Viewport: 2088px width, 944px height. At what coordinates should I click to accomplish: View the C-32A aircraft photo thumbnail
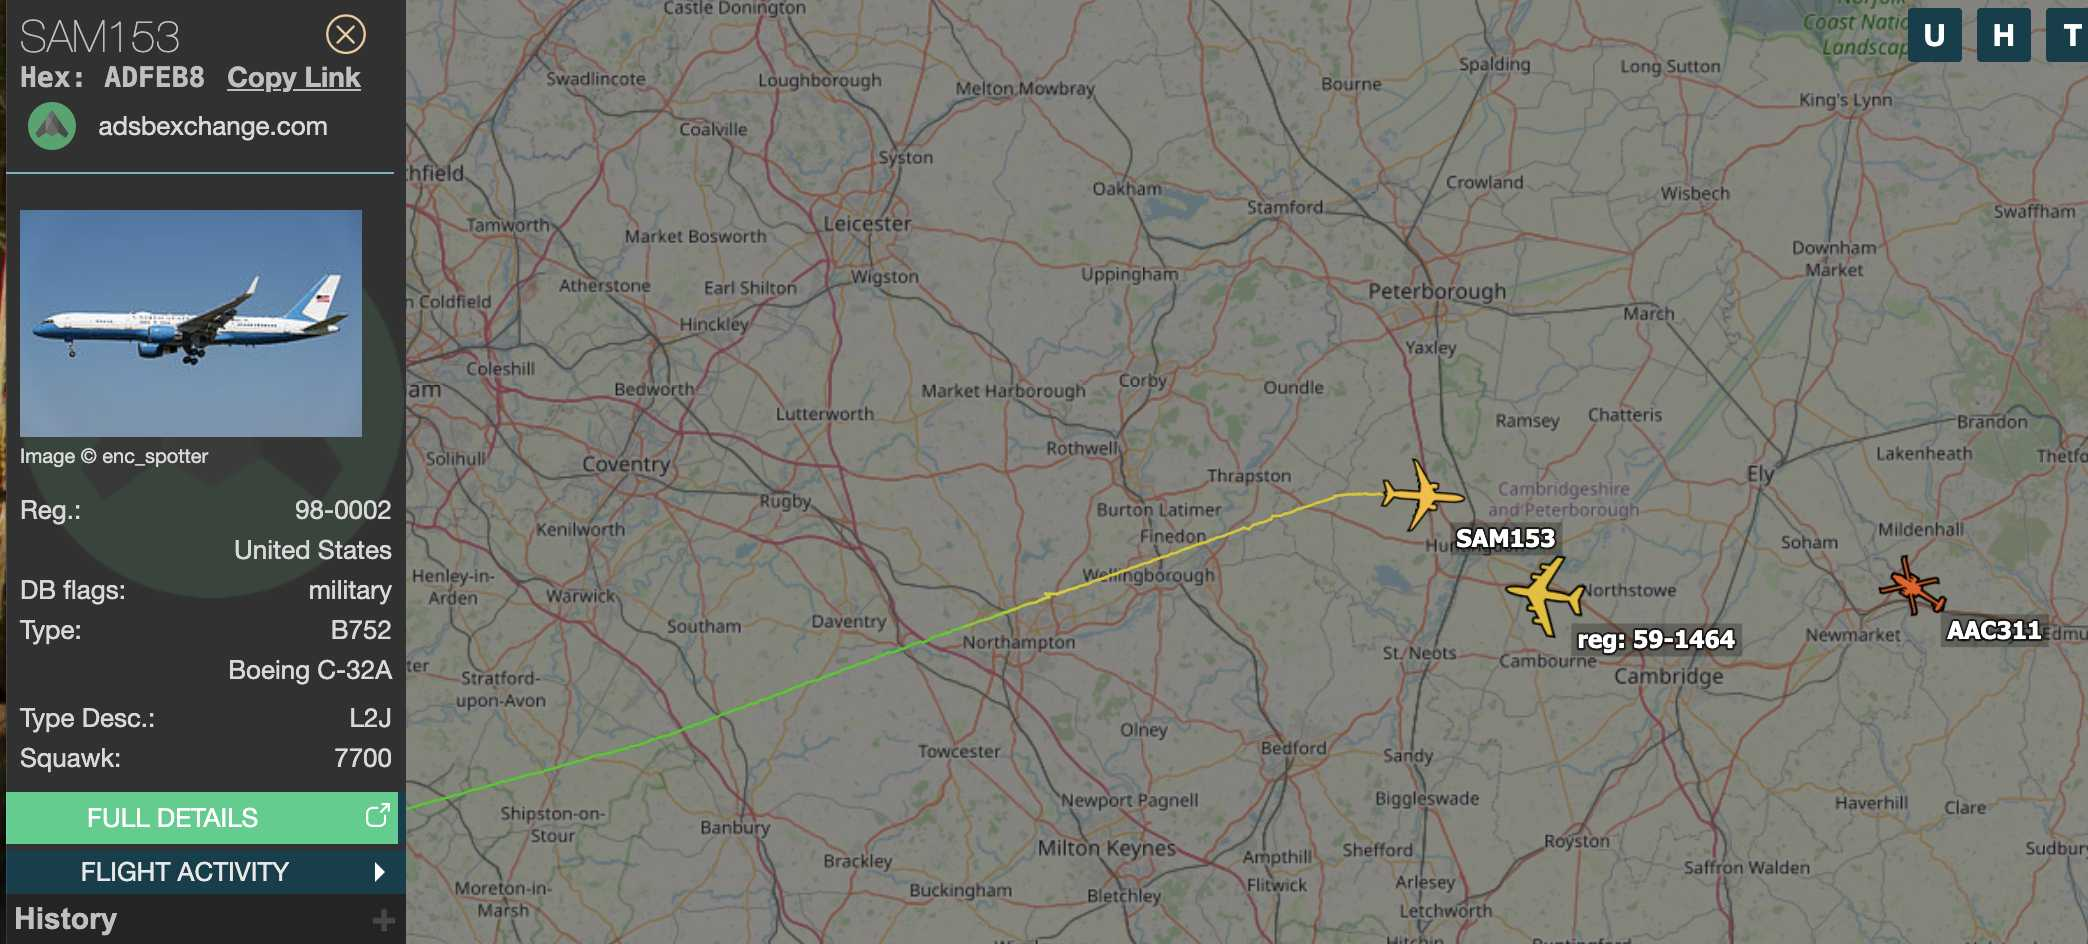(x=191, y=323)
